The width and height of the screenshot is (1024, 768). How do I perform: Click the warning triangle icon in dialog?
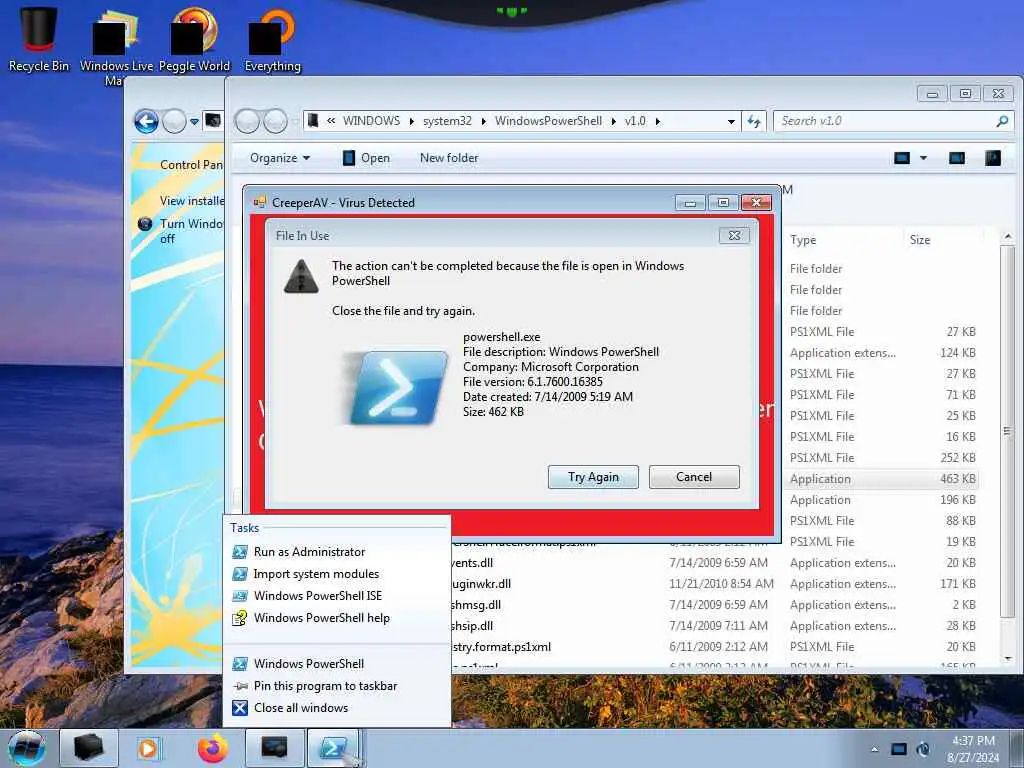tap(301, 277)
